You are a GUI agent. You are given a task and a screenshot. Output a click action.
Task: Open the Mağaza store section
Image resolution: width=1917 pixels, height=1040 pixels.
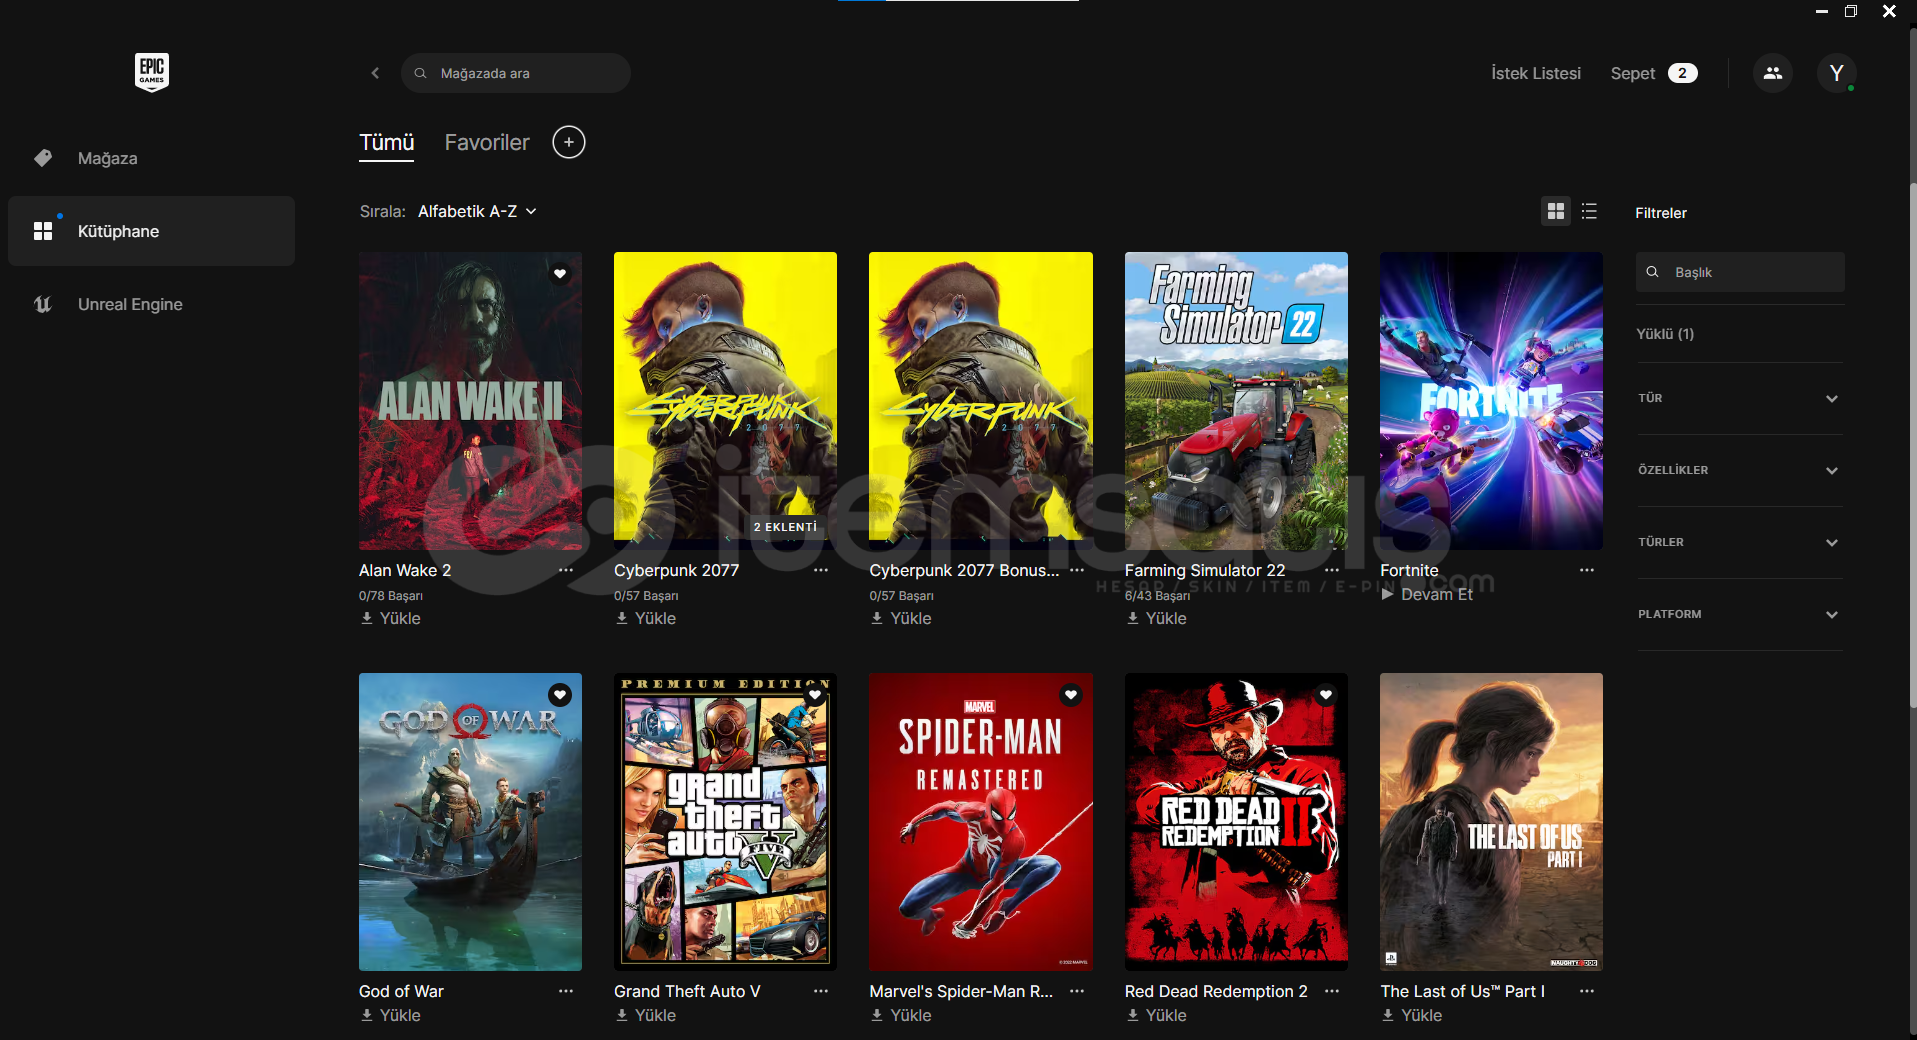click(x=151, y=158)
